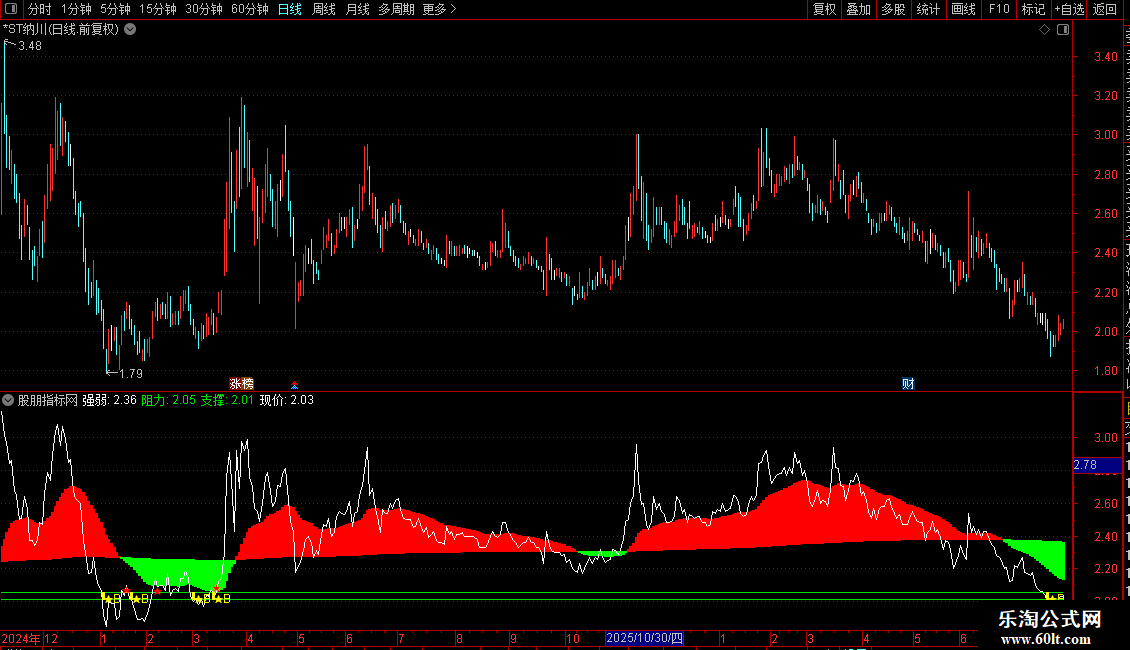Click the 支撑: 2.01 indicator value
Screen dimensions: 1130x650
tap(227, 400)
